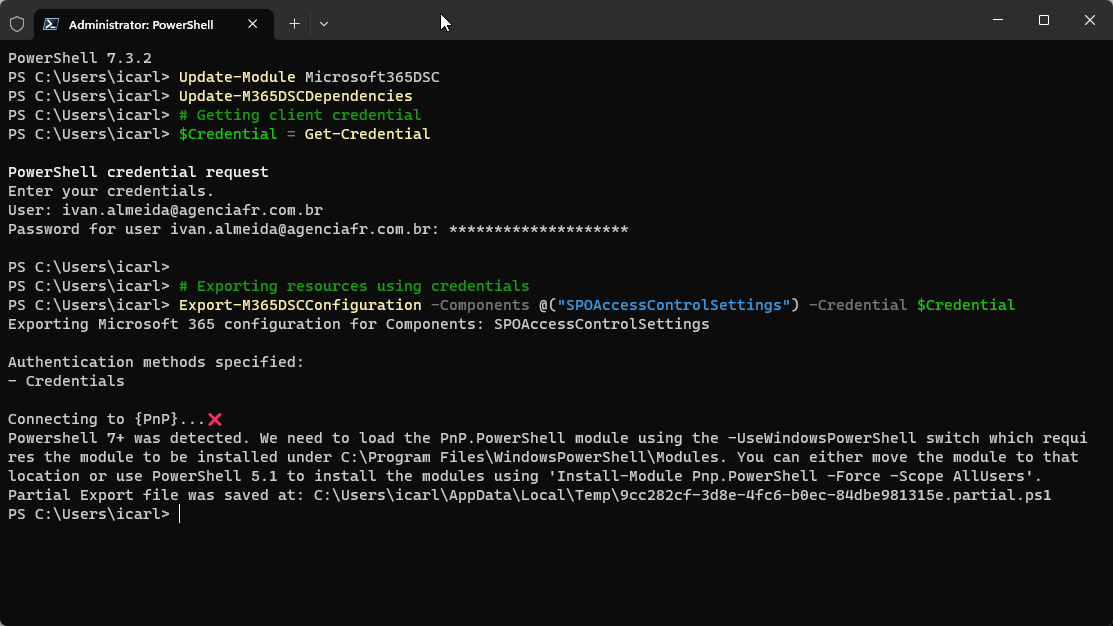The width and height of the screenshot is (1113, 626).
Task: Click the red cross emoji after Connecting to {PnP}
Action: click(216, 419)
